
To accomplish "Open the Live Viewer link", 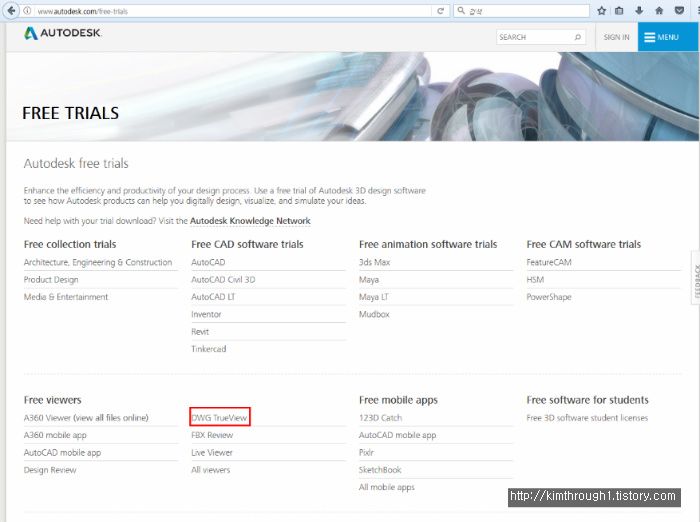I will pyautogui.click(x=212, y=452).
